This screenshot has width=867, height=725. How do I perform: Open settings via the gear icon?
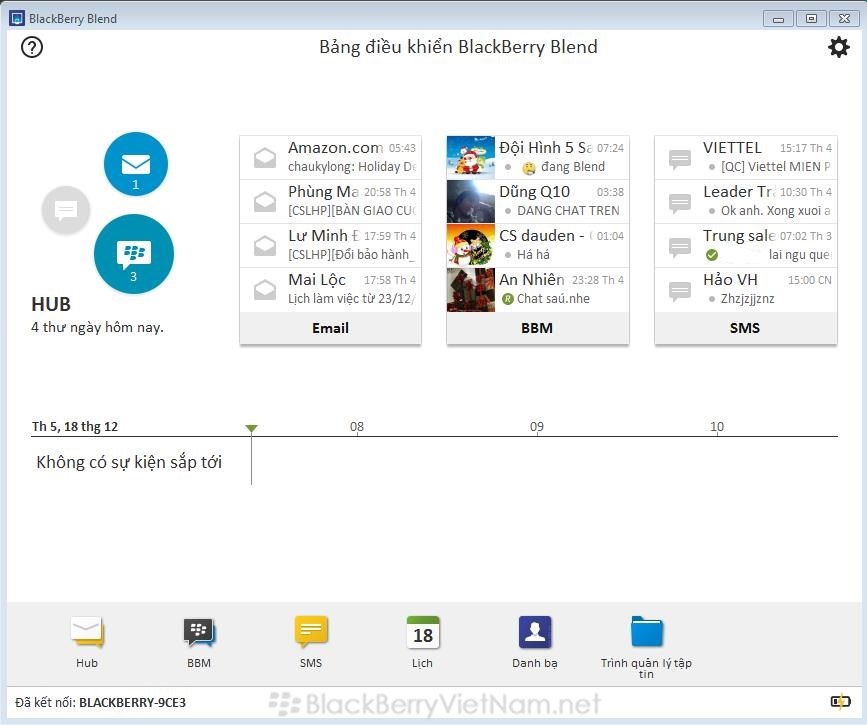coord(838,47)
